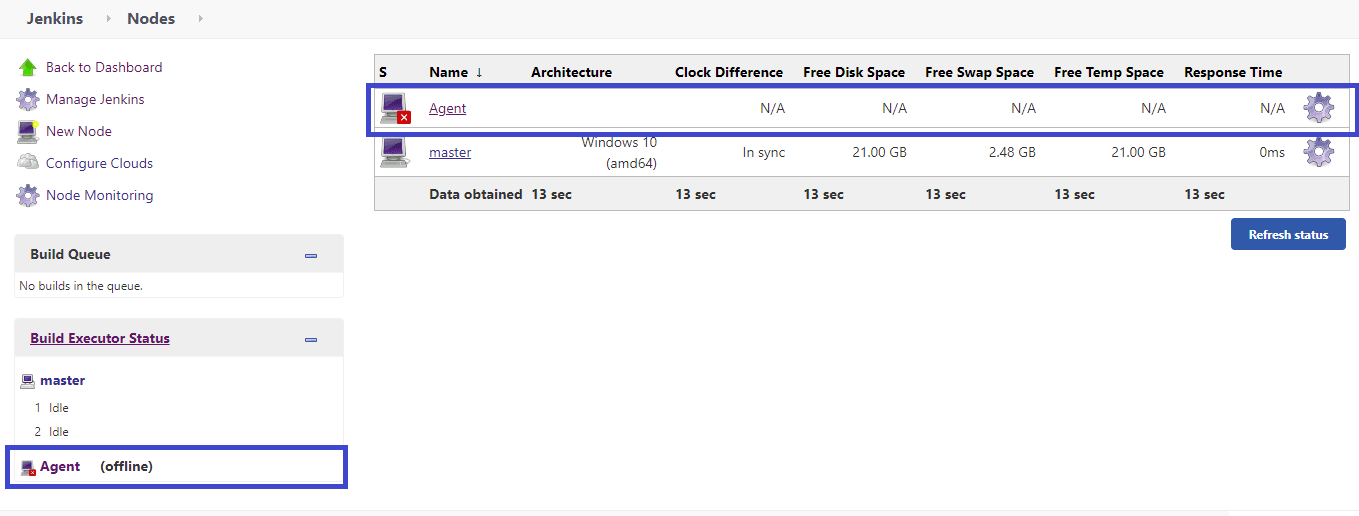The width and height of the screenshot is (1359, 516).
Task: Sort by Free Temp Space column header
Action: pyautogui.click(x=1109, y=72)
